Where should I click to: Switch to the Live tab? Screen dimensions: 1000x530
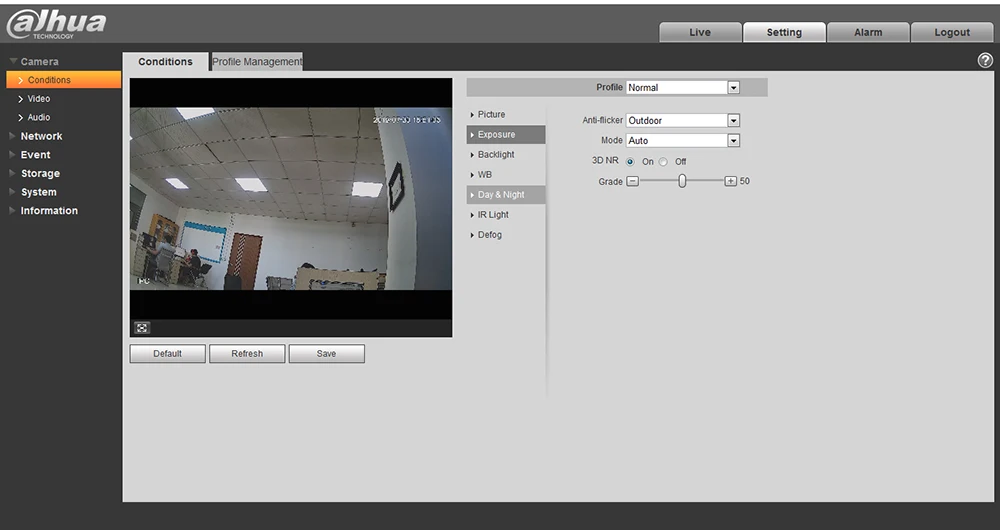tap(700, 32)
